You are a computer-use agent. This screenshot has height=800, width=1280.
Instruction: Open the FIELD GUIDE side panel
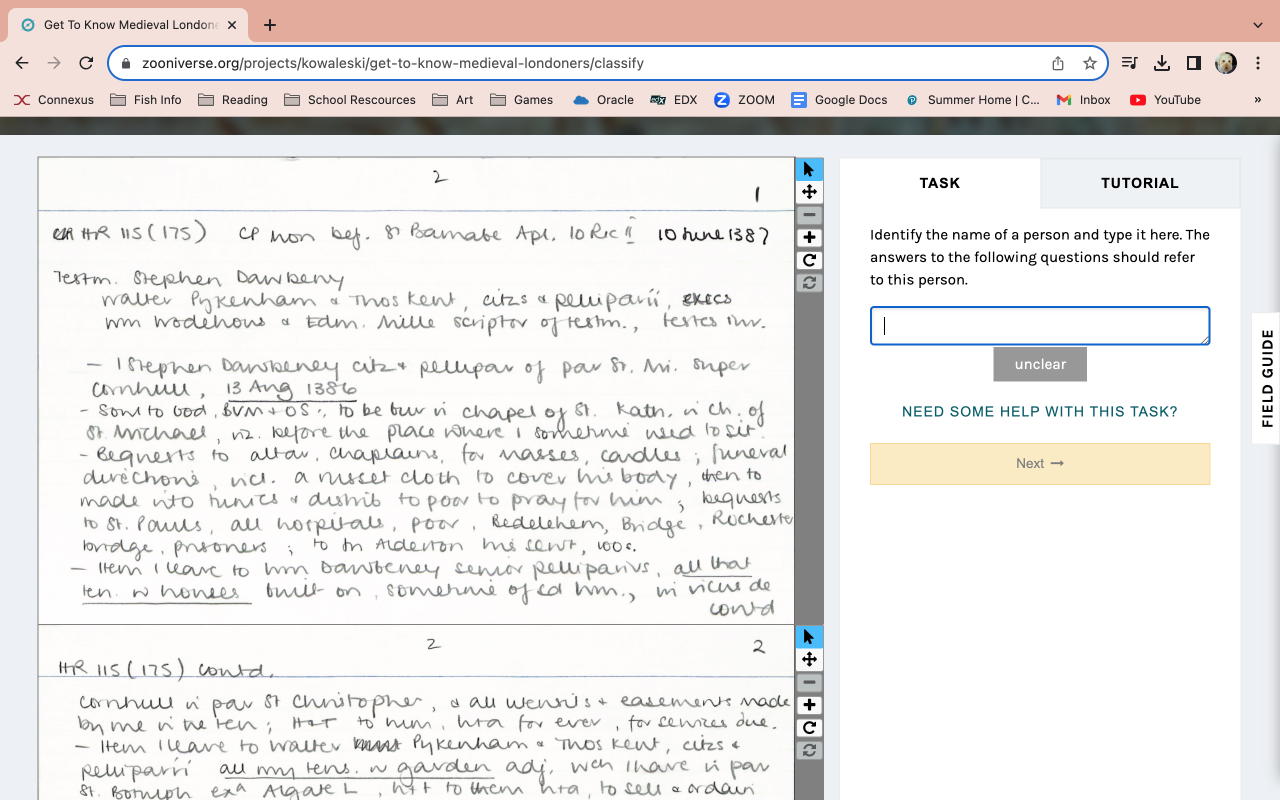1267,378
